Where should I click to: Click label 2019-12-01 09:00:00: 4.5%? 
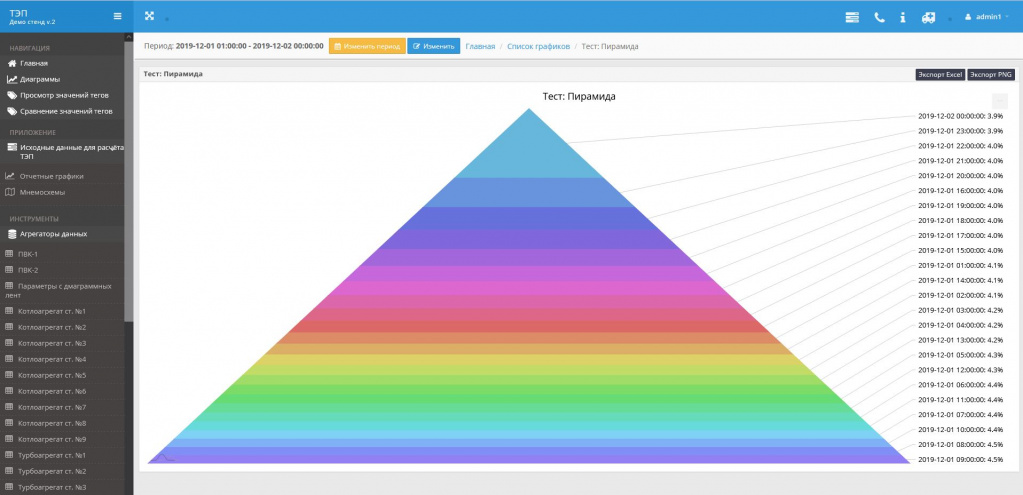tap(960, 460)
